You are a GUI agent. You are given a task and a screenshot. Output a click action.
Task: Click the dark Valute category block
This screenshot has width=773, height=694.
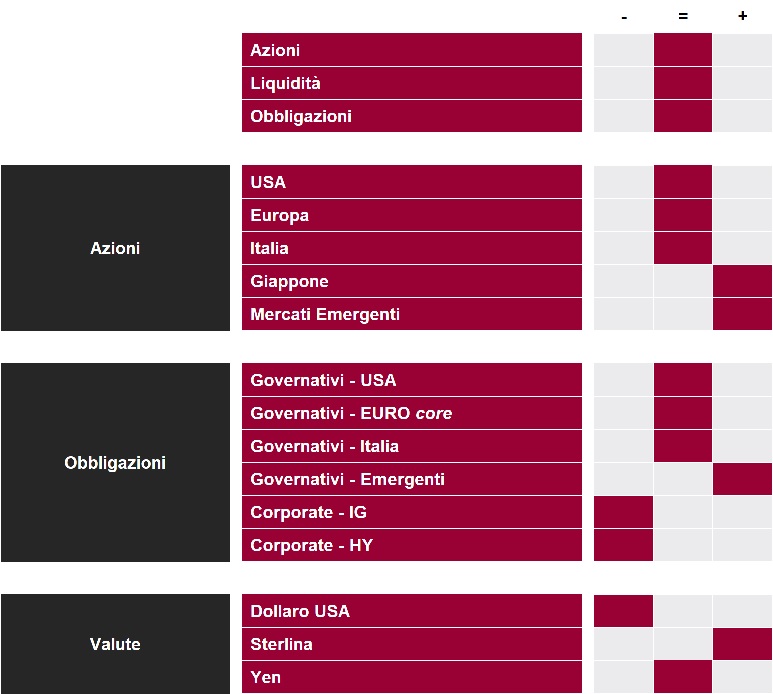[115, 644]
